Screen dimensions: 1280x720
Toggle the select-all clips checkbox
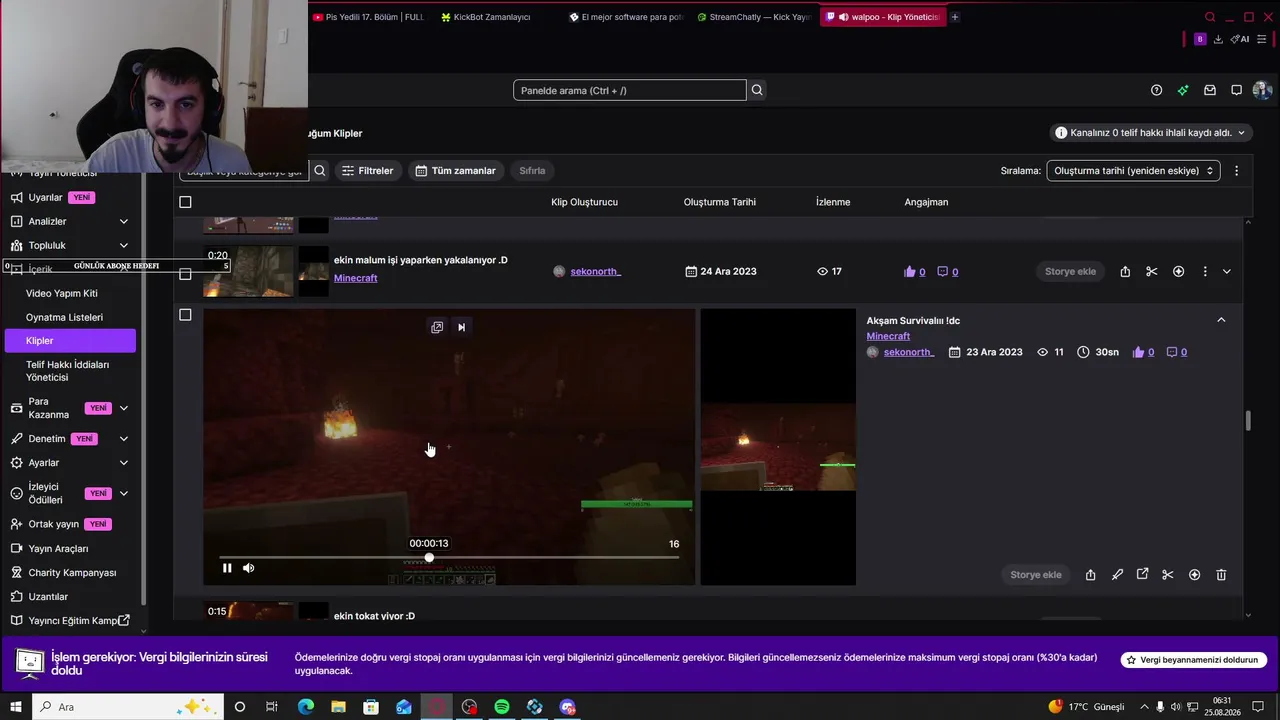tap(185, 202)
